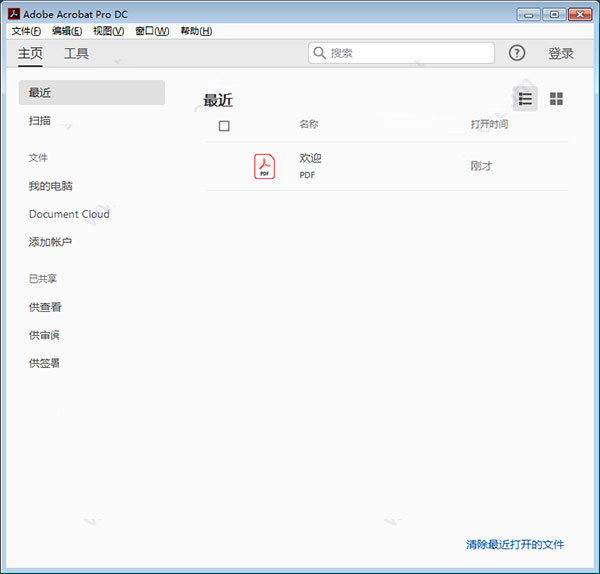
Task: Open the 窗口(W) menu
Action: 152,31
